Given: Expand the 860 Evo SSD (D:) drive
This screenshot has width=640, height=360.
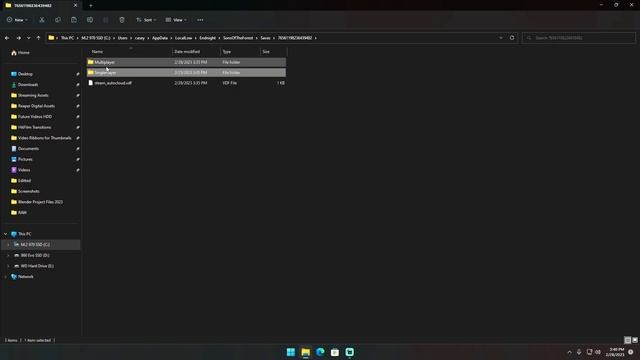Looking at the screenshot, I should pyautogui.click(x=8, y=255).
